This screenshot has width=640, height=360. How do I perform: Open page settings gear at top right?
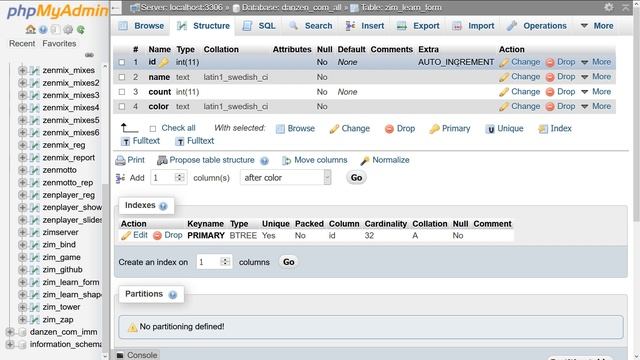[x=609, y=7]
